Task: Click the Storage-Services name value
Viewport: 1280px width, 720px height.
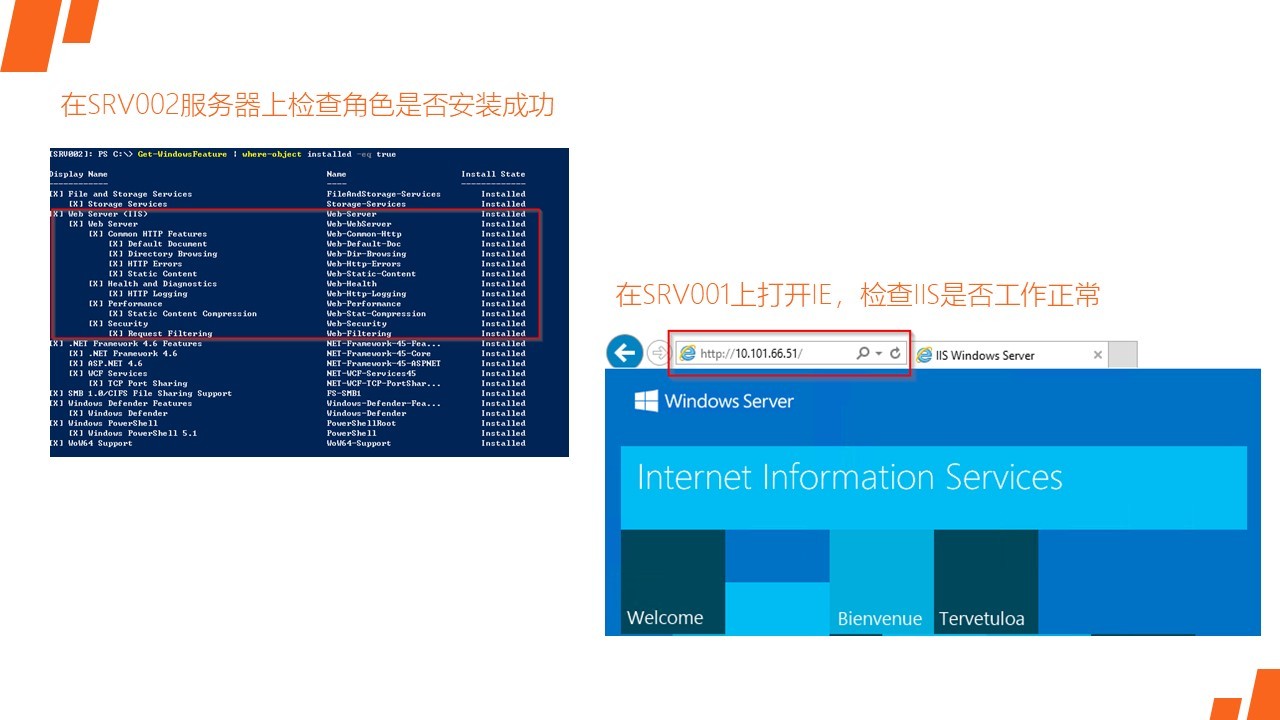Action: [x=366, y=204]
